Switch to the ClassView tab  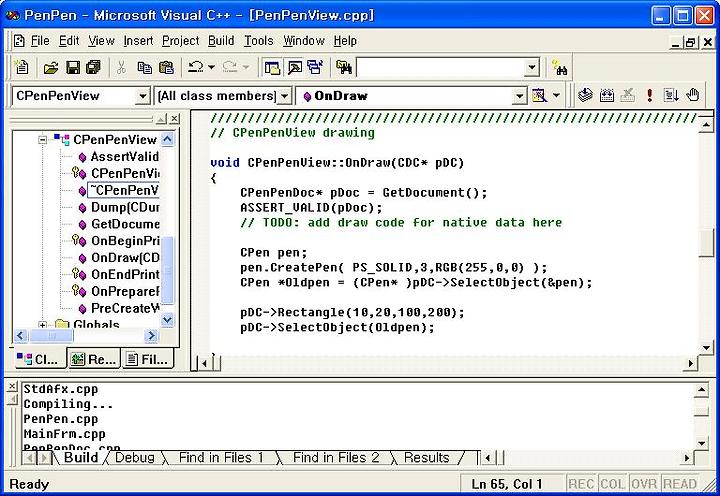coord(38,359)
